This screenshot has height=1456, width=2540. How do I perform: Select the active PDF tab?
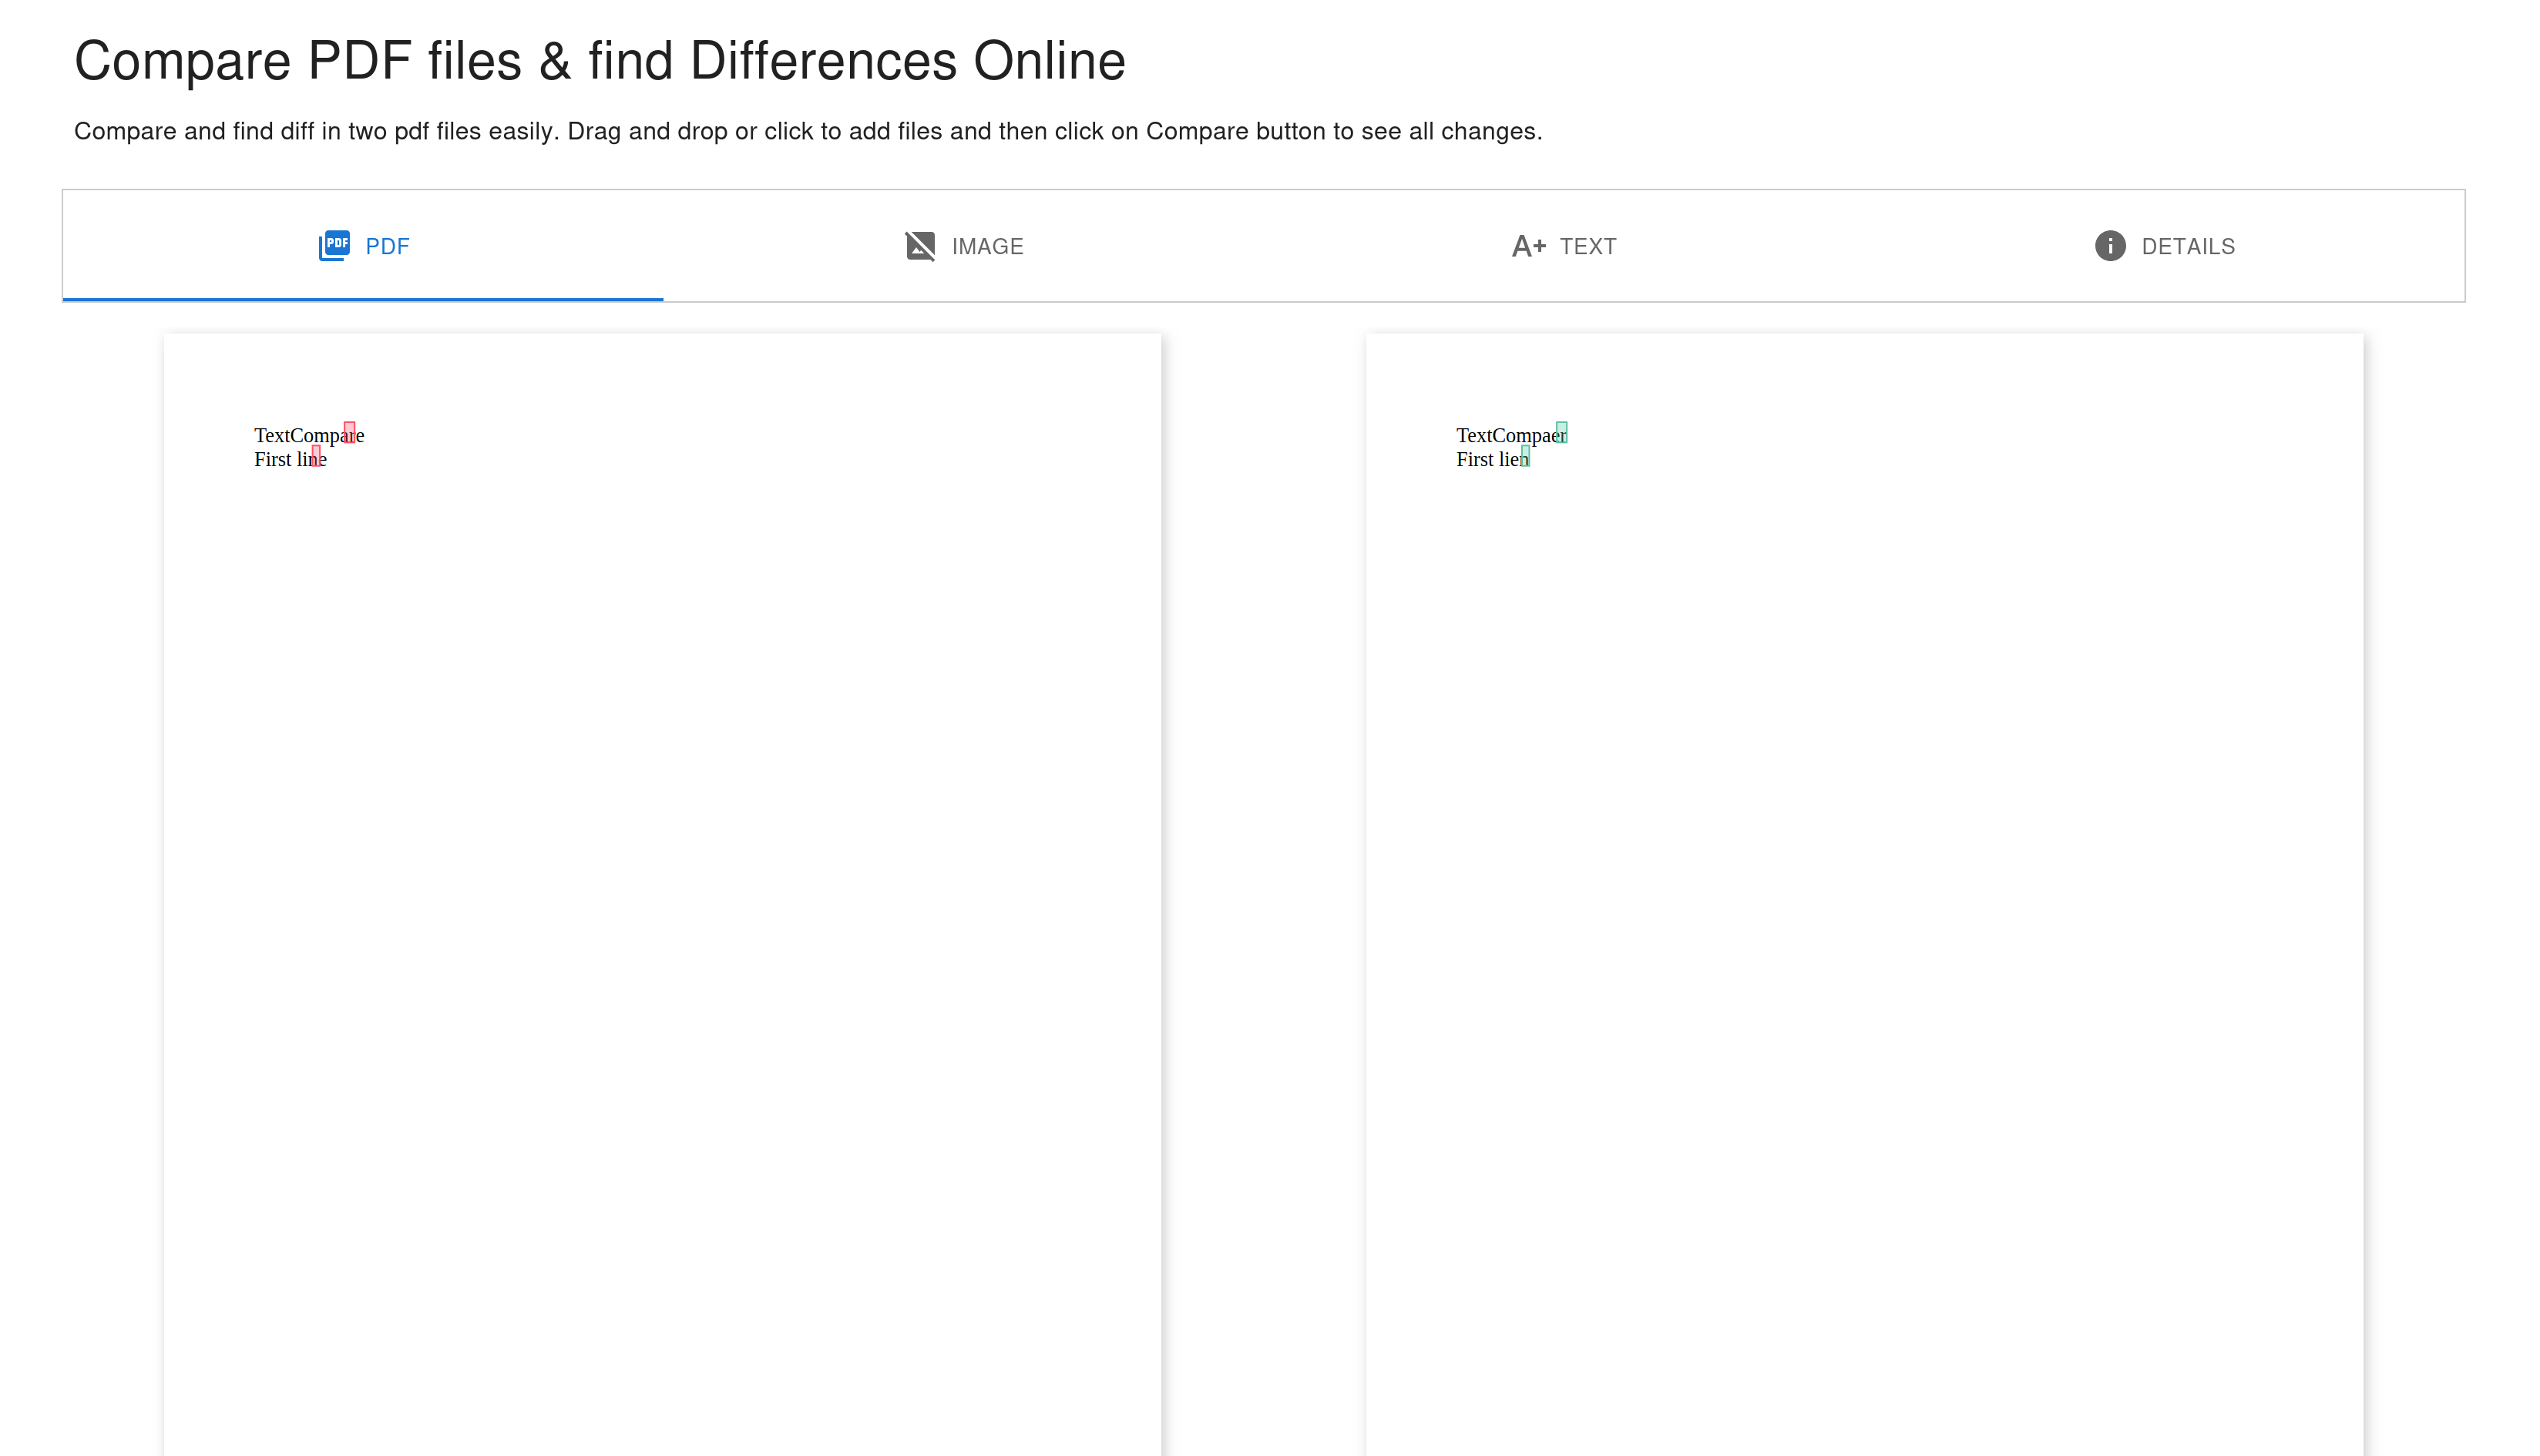click(x=363, y=245)
